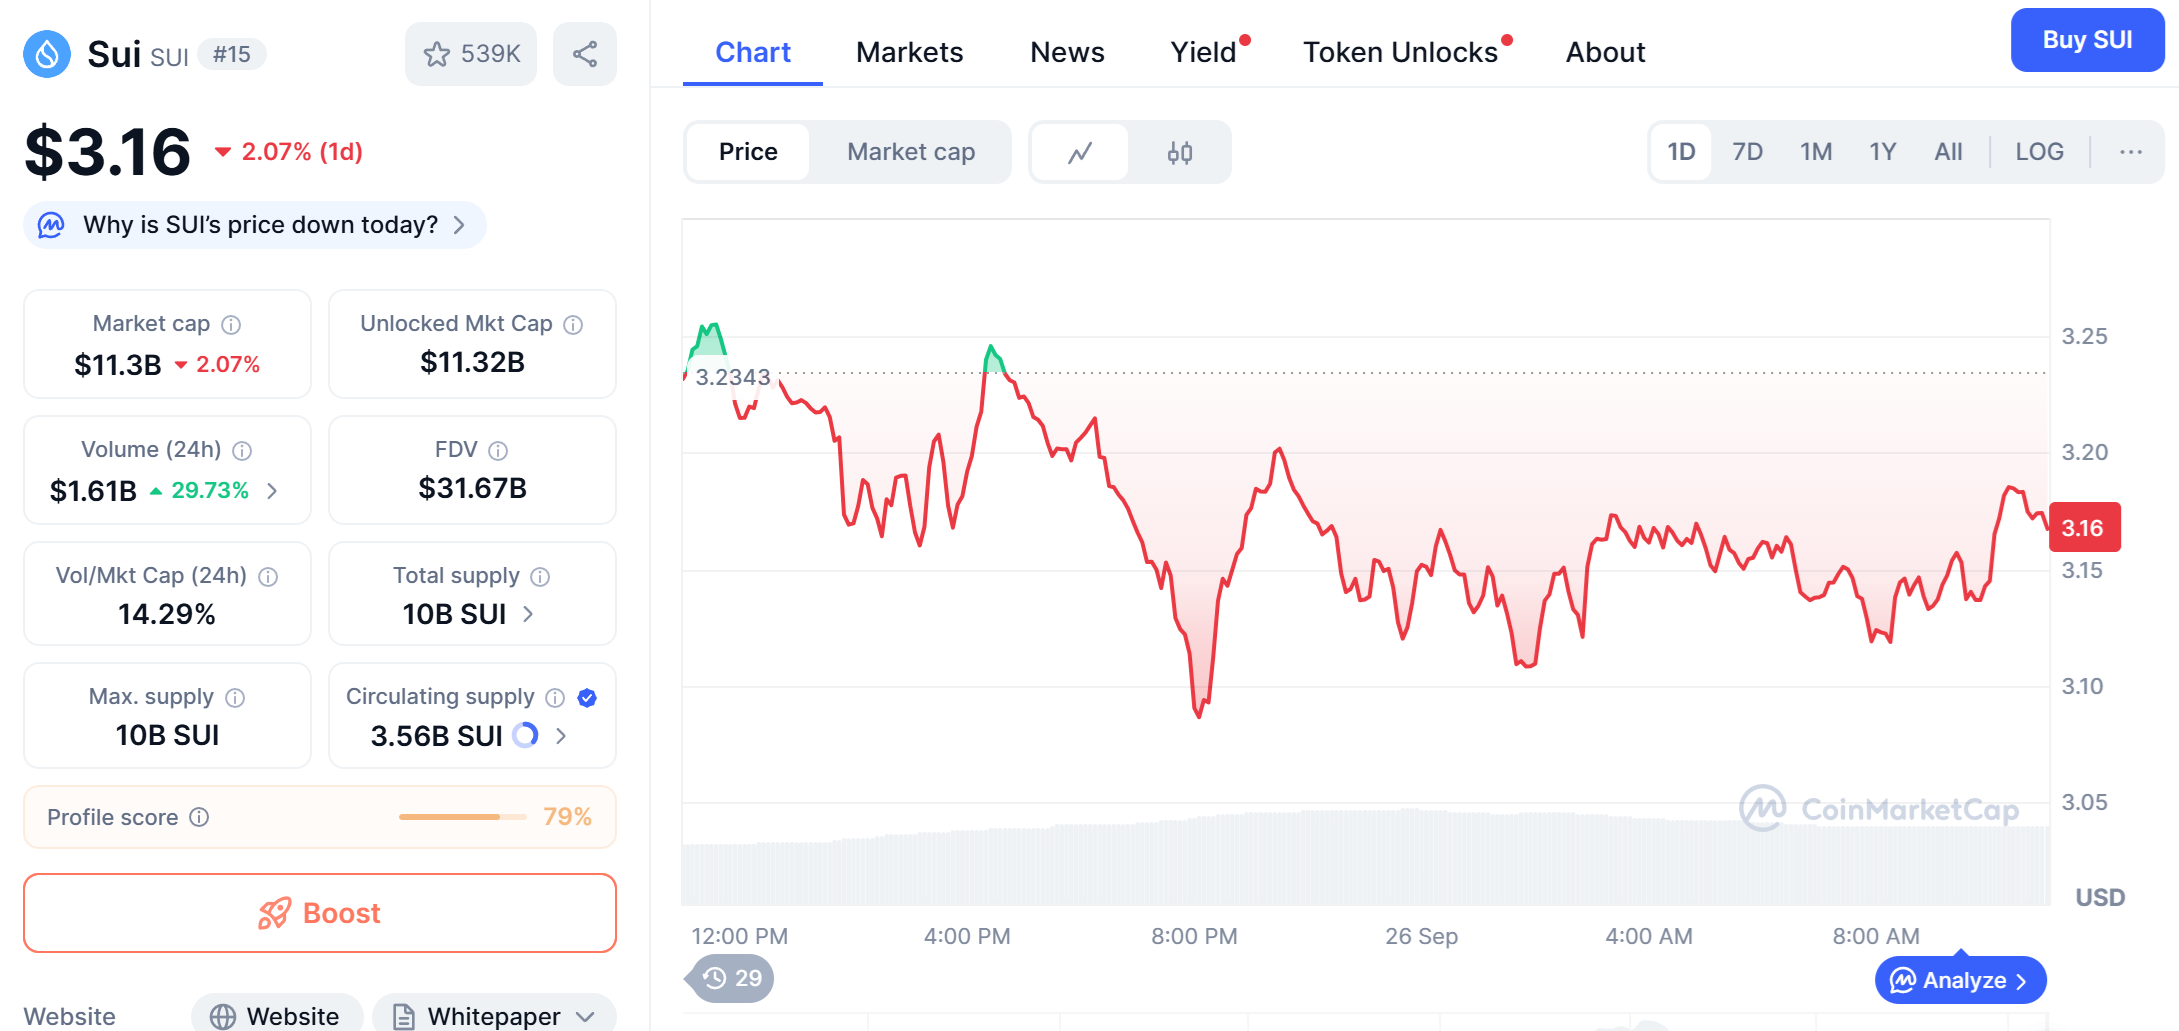Click the share icon button
This screenshot has height=1031, width=2179.
(585, 54)
